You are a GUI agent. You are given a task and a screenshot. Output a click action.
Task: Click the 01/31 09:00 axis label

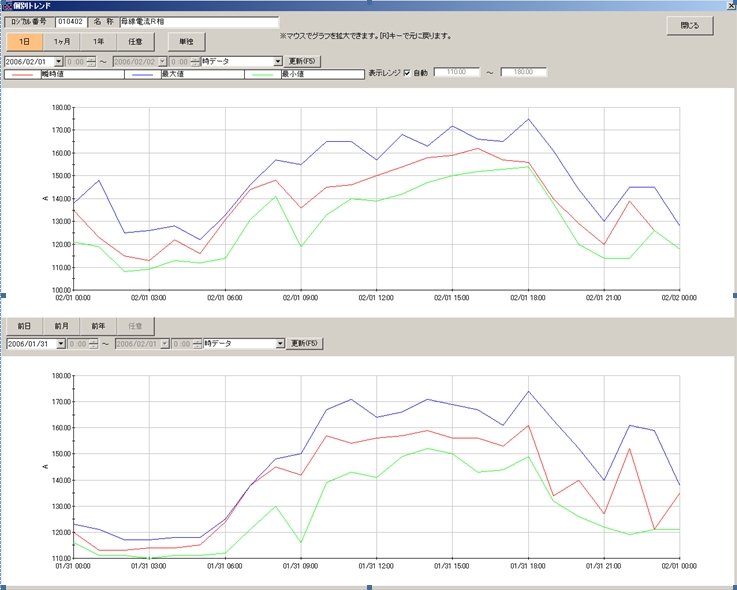coord(300,566)
